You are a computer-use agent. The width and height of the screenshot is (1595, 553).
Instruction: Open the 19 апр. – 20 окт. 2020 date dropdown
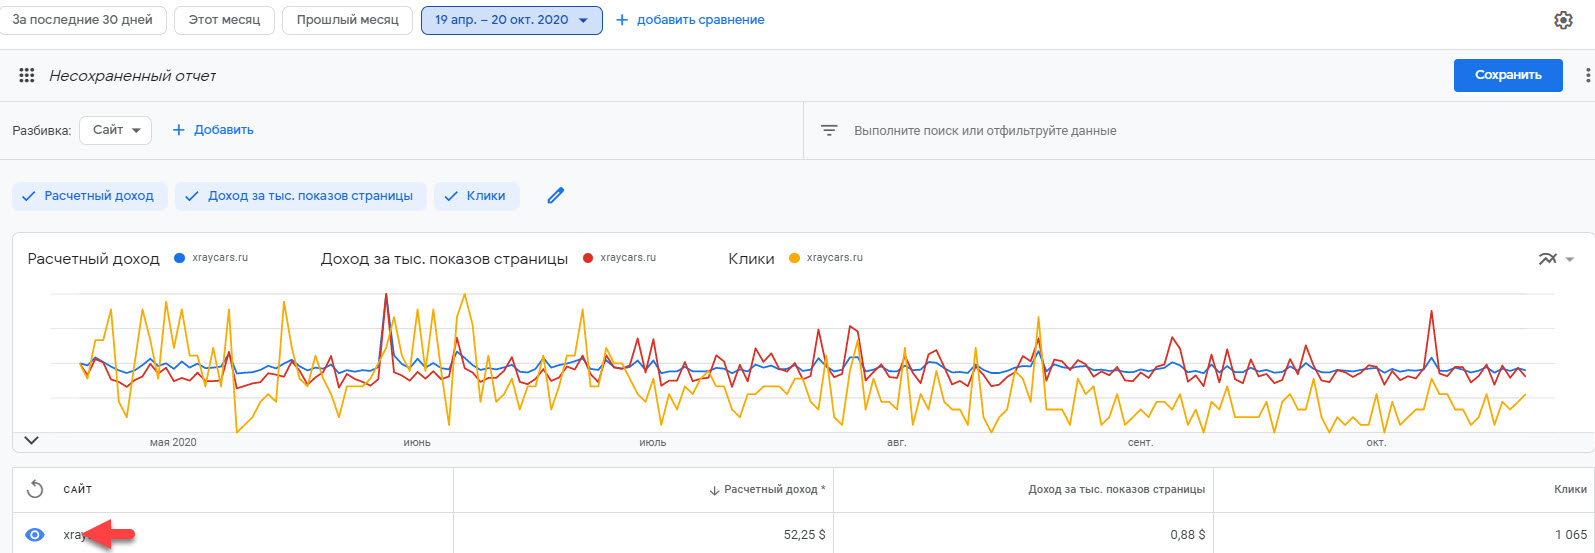point(511,20)
